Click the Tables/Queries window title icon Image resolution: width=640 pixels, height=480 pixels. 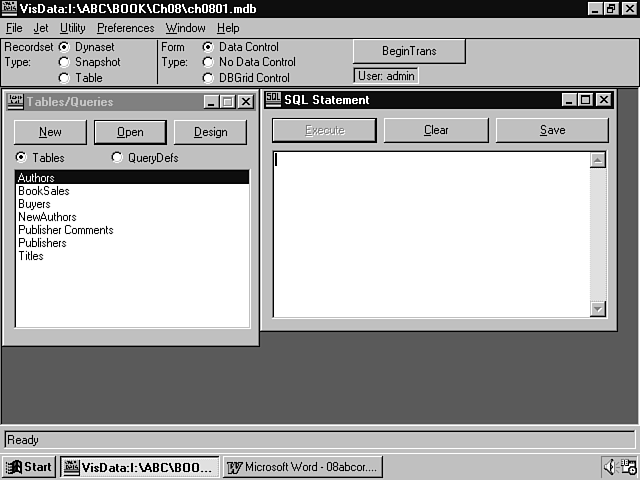(x=14, y=101)
